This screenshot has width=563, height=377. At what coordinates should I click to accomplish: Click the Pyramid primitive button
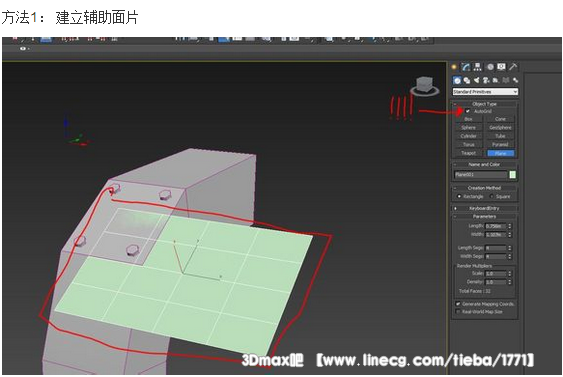pyautogui.click(x=500, y=144)
